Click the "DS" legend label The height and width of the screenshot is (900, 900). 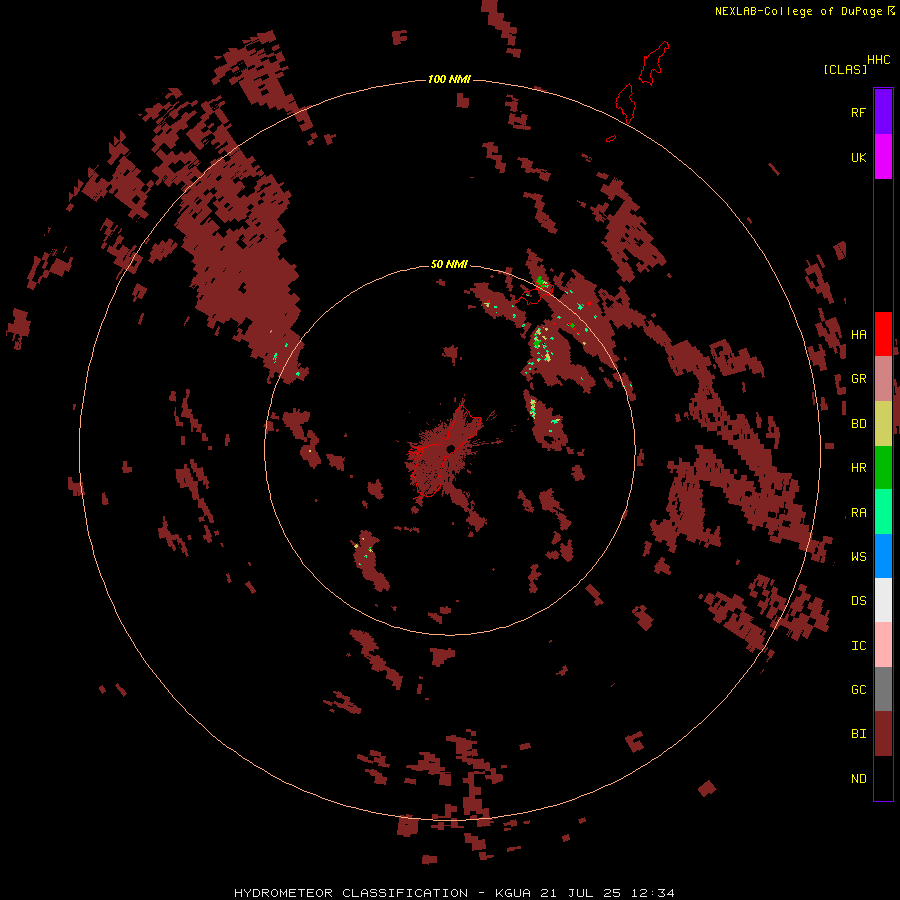point(858,601)
